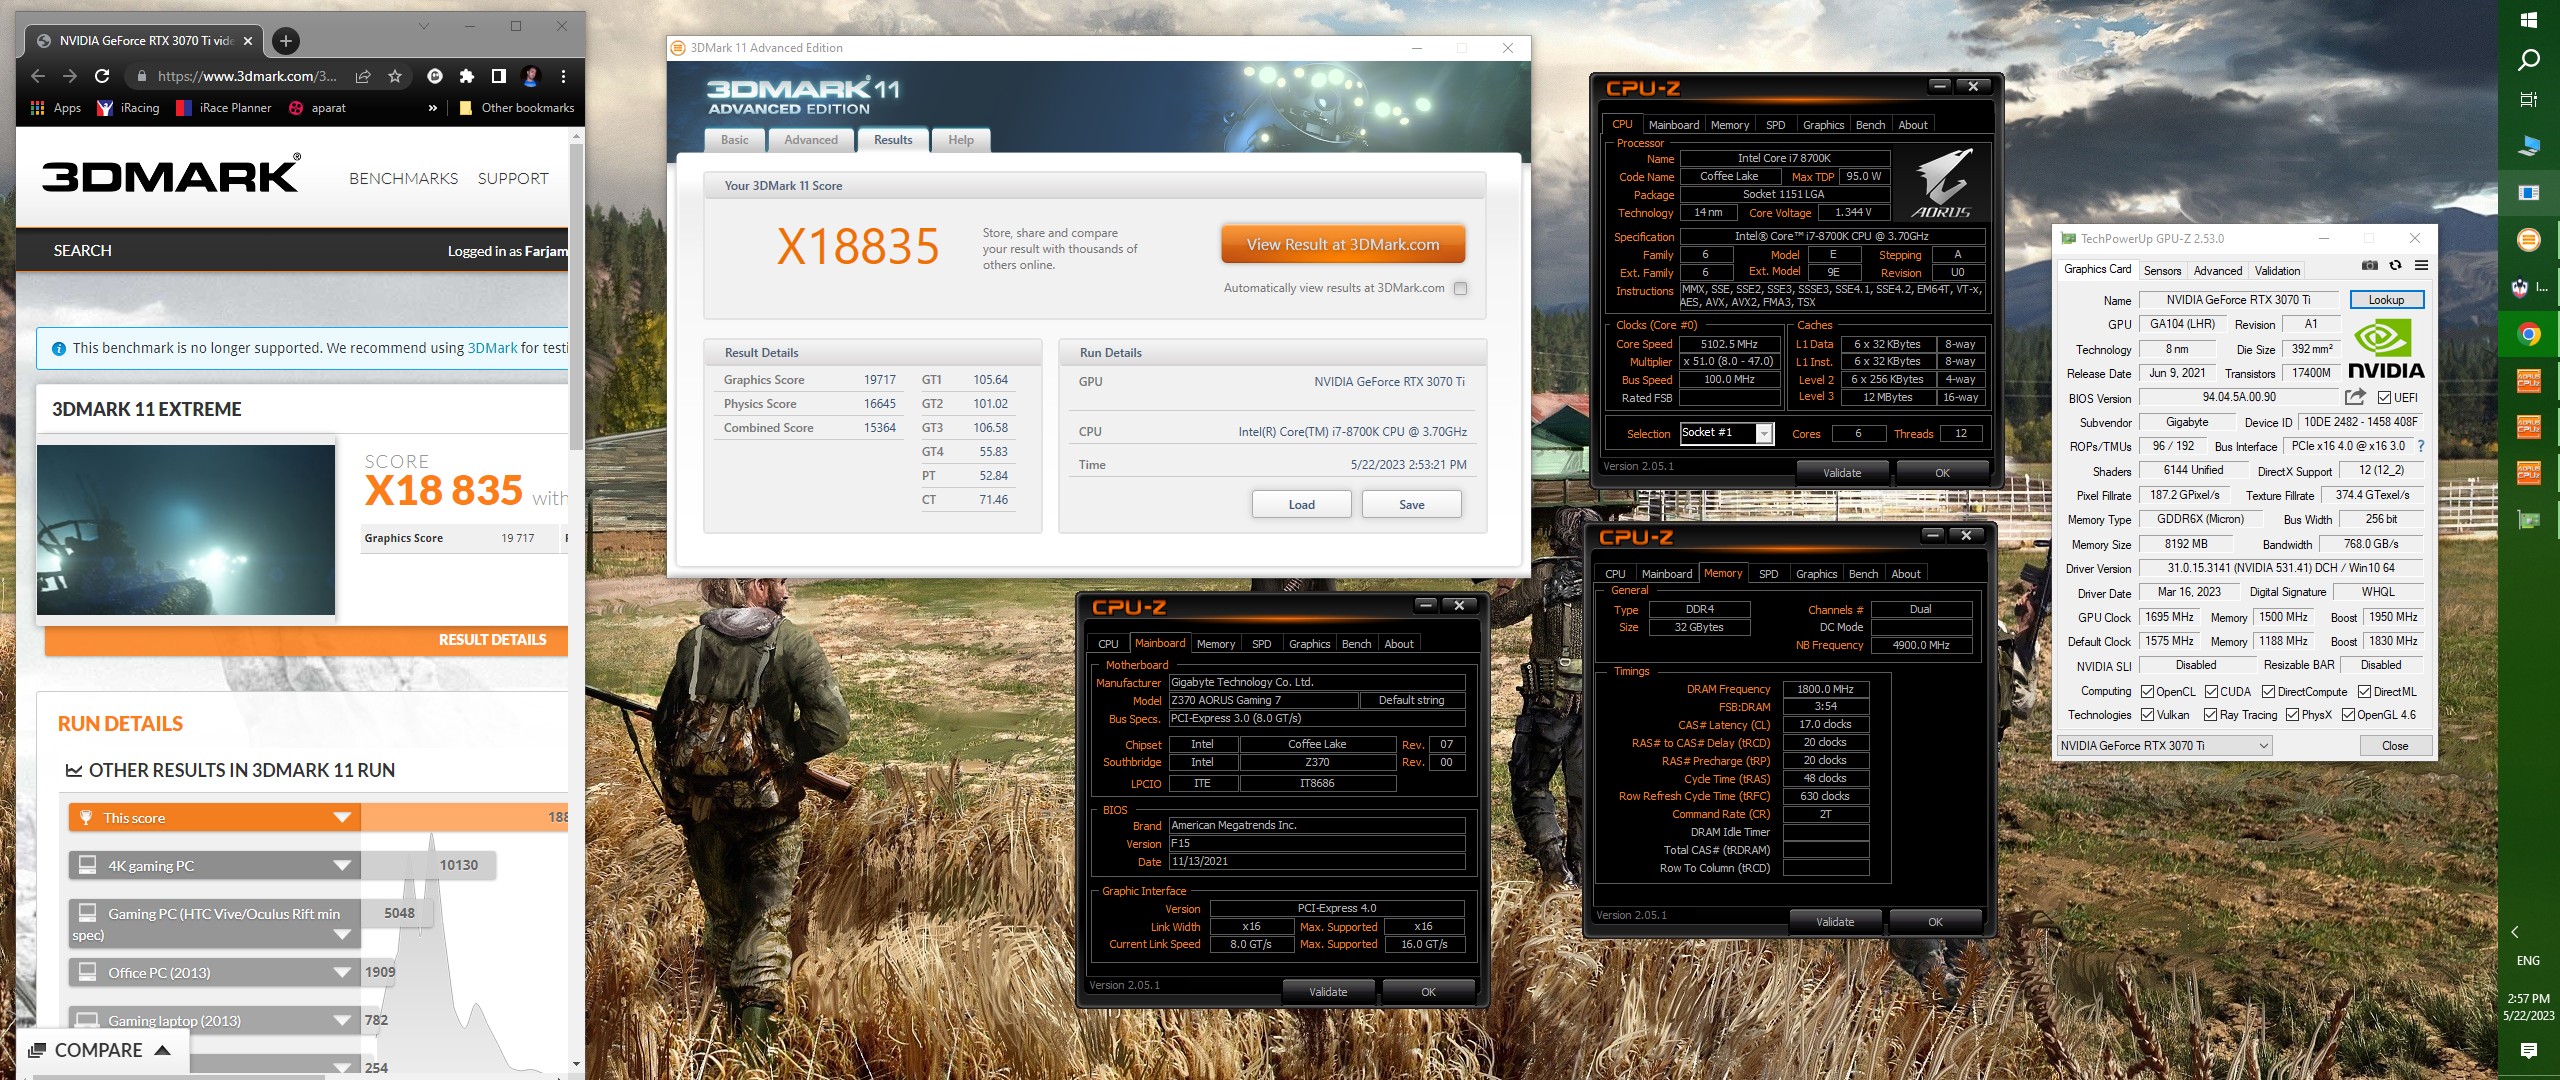Switch to the Advanced tab in 3DMark 11

pyautogui.click(x=811, y=140)
